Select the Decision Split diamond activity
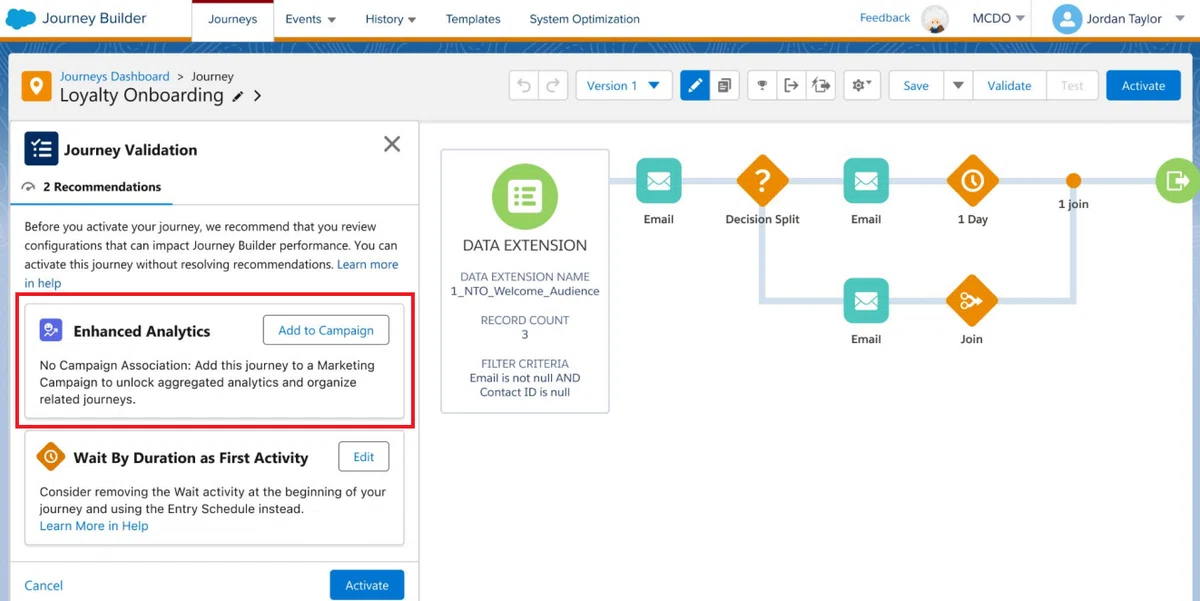Image resolution: width=1200 pixels, height=601 pixels. point(762,181)
